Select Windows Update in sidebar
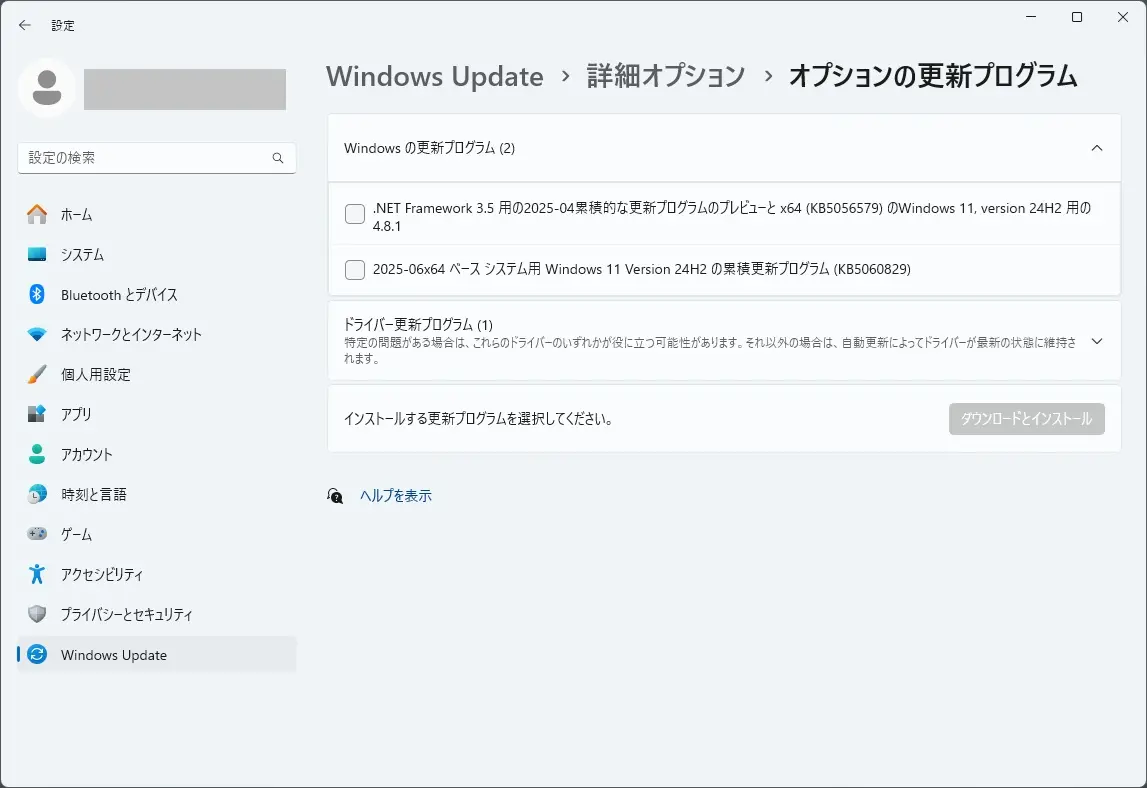1147x788 pixels. 157,654
